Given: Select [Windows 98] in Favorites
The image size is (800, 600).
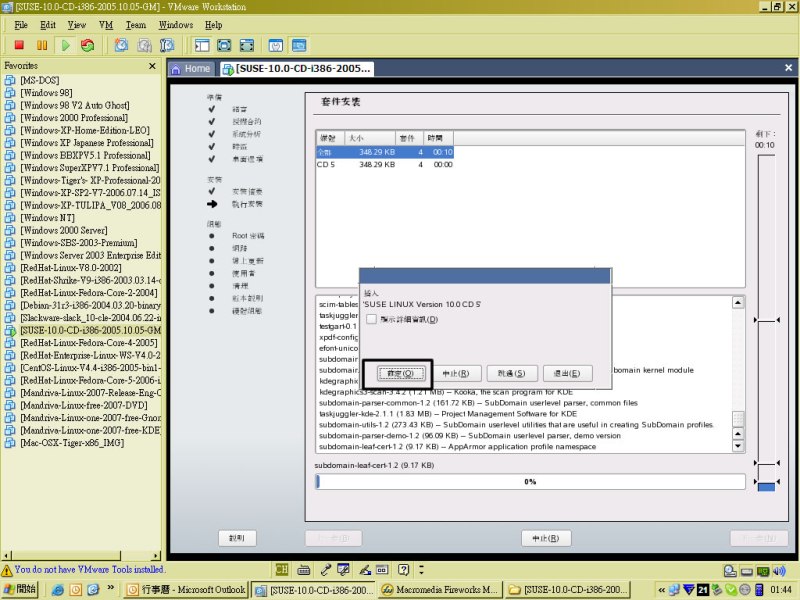Looking at the screenshot, I should 46,93.
